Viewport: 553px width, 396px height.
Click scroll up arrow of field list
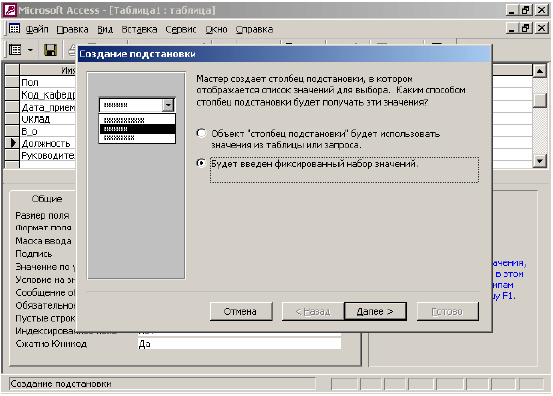coord(540,71)
